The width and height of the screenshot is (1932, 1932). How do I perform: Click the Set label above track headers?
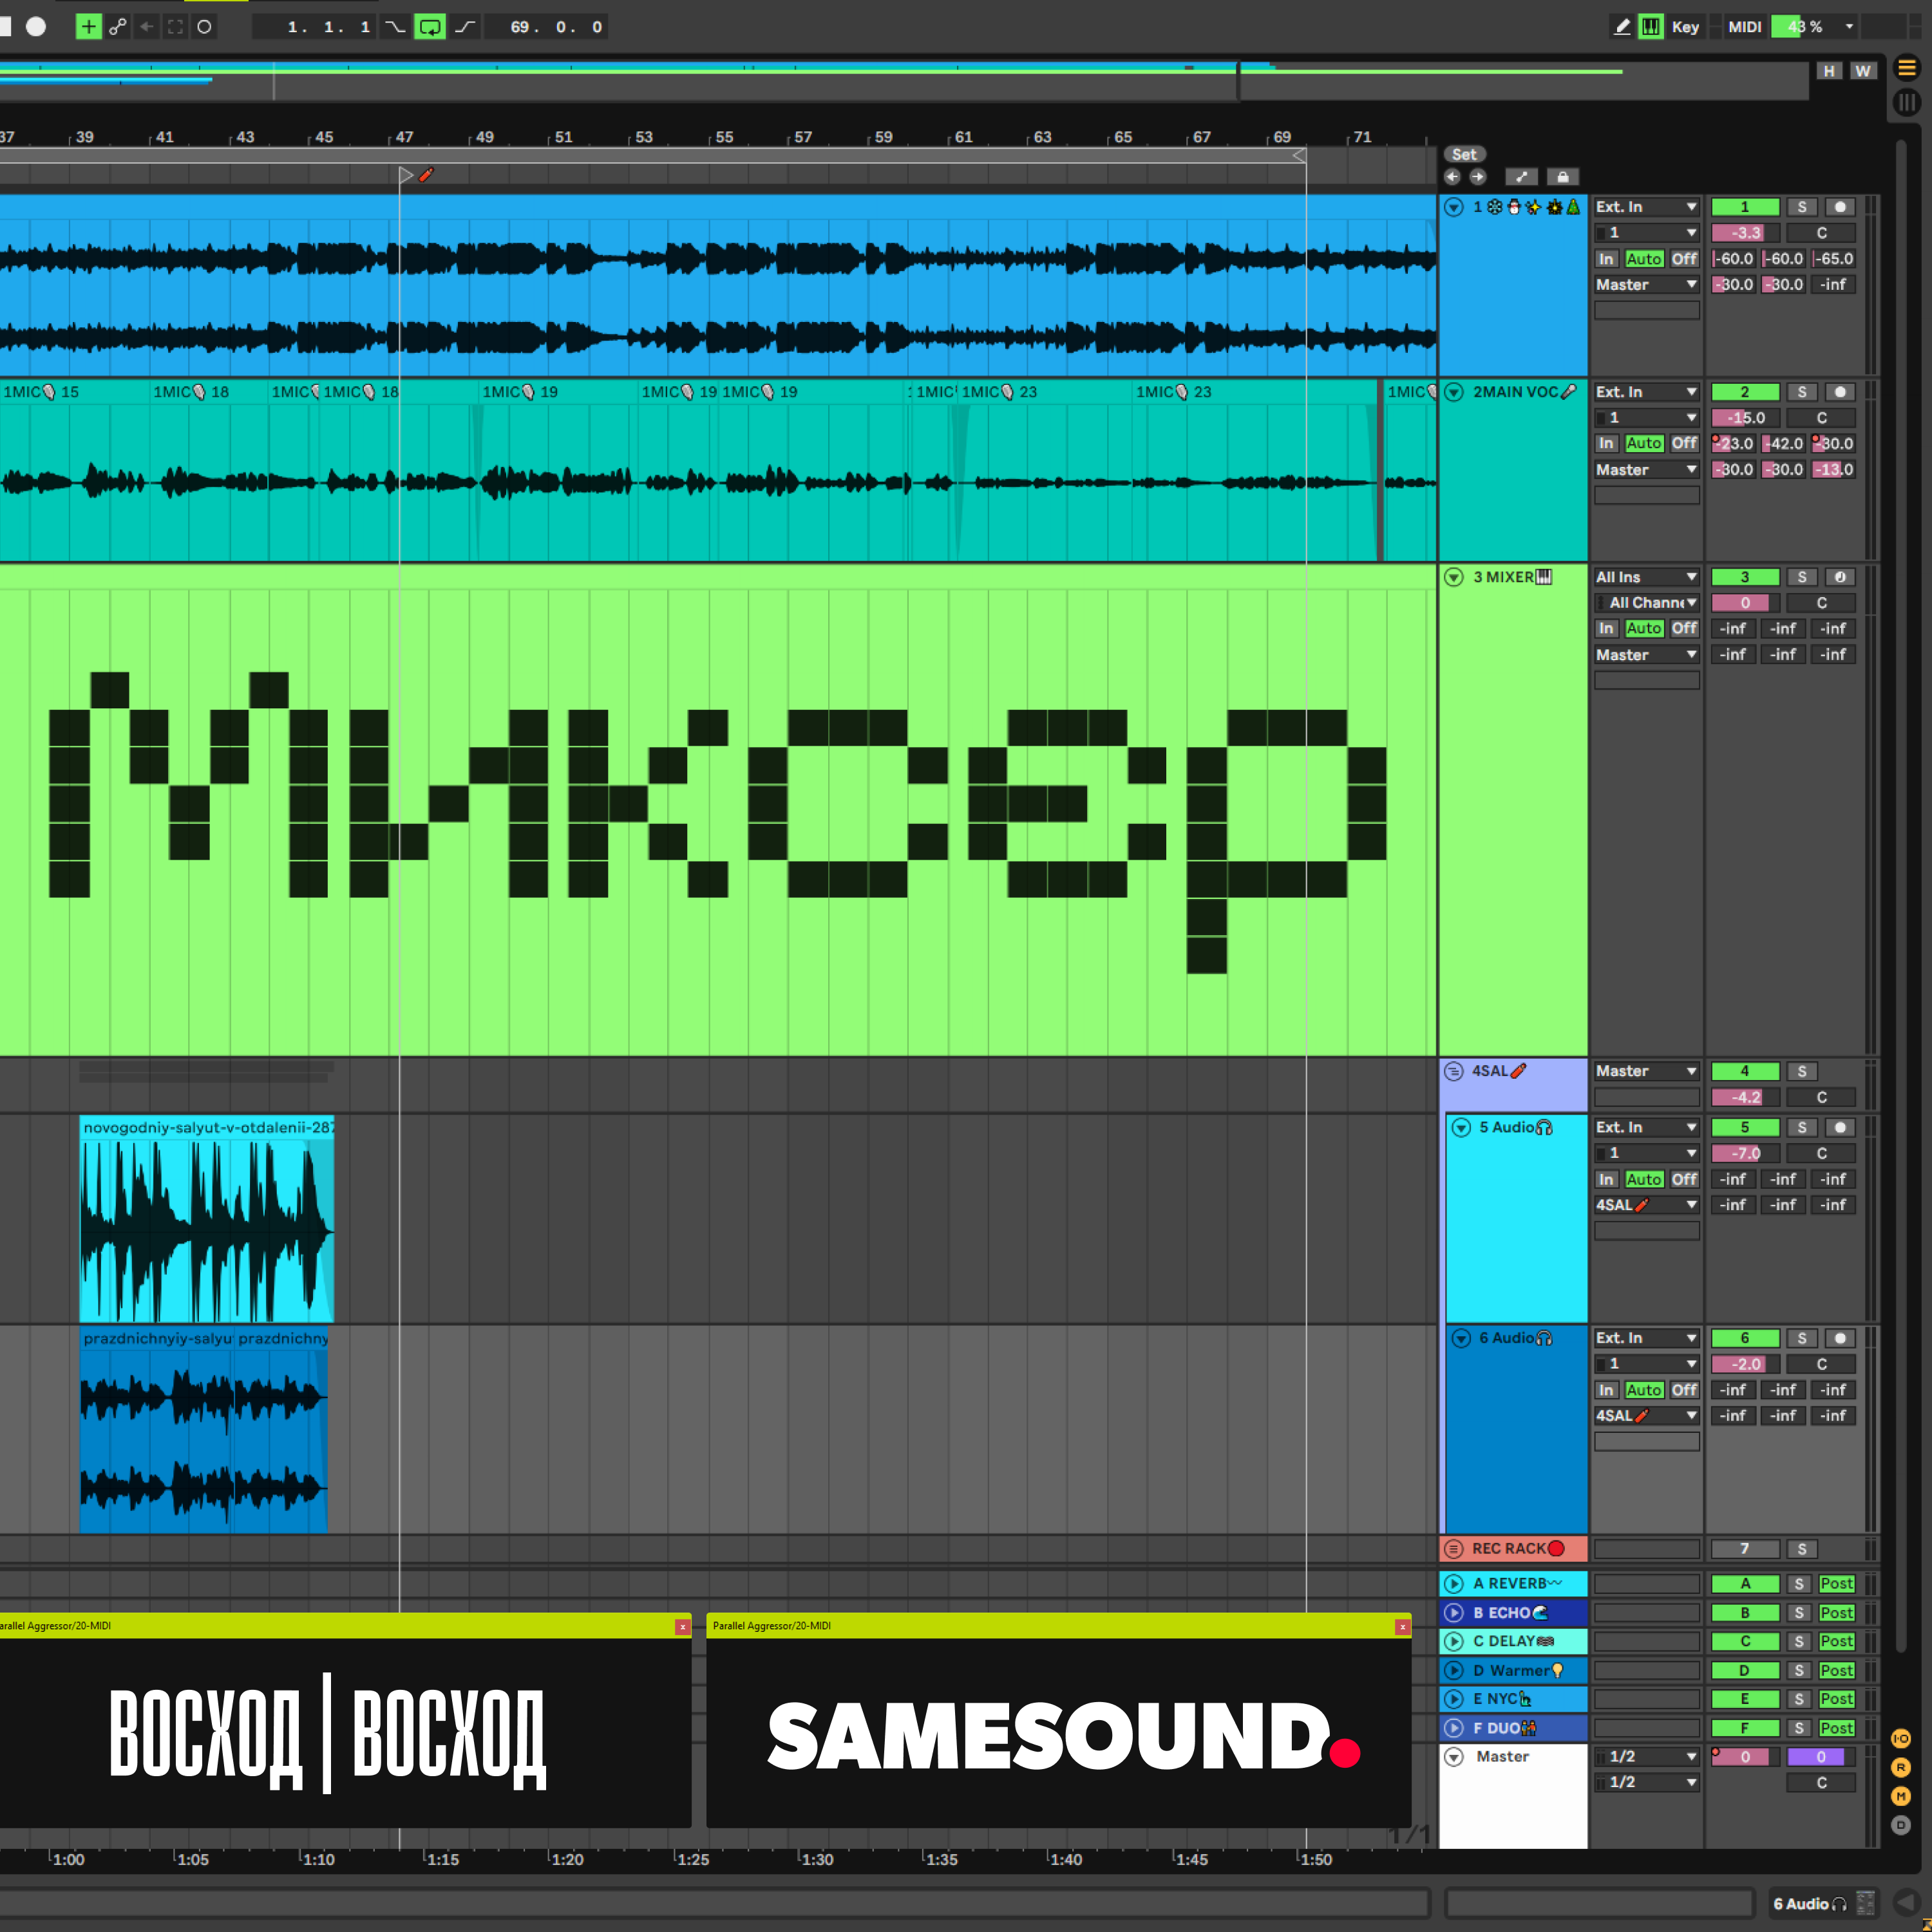1465,154
